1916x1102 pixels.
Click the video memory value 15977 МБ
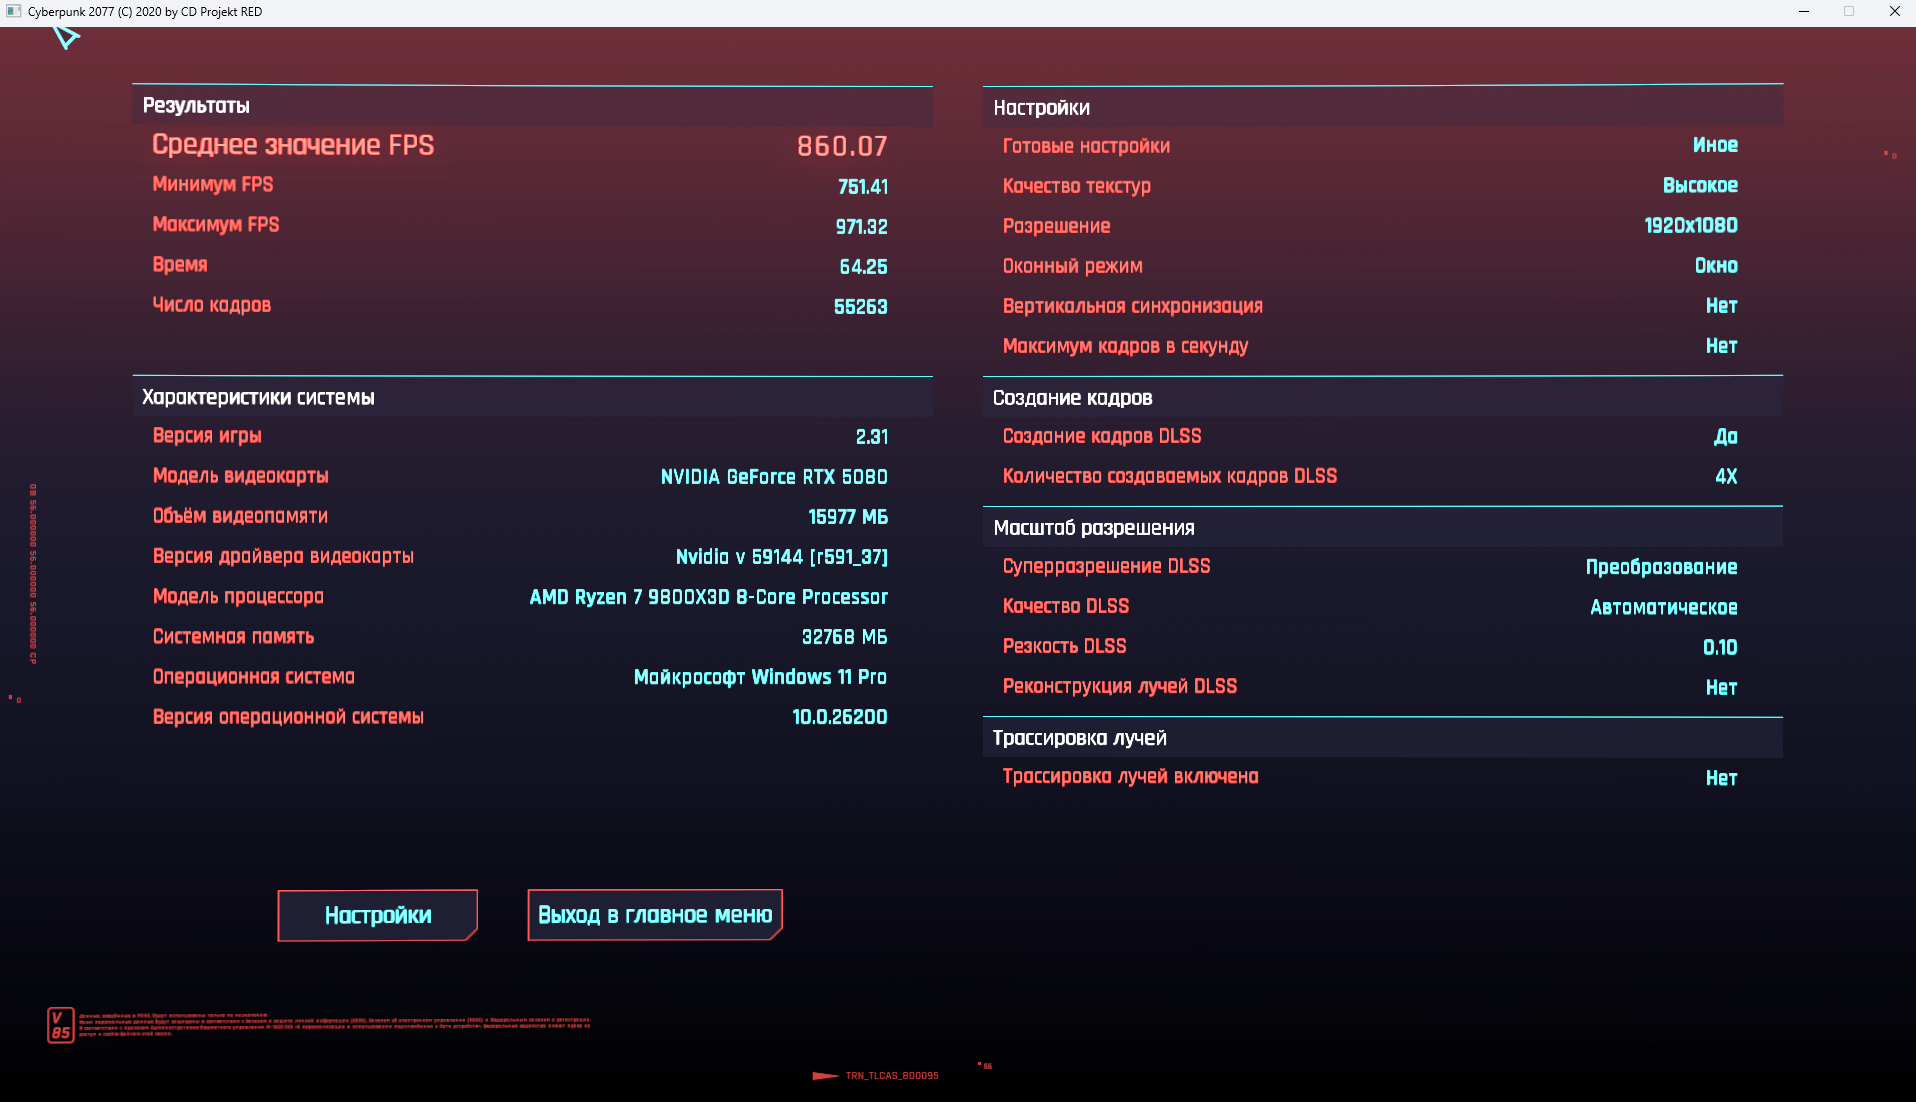coord(848,517)
